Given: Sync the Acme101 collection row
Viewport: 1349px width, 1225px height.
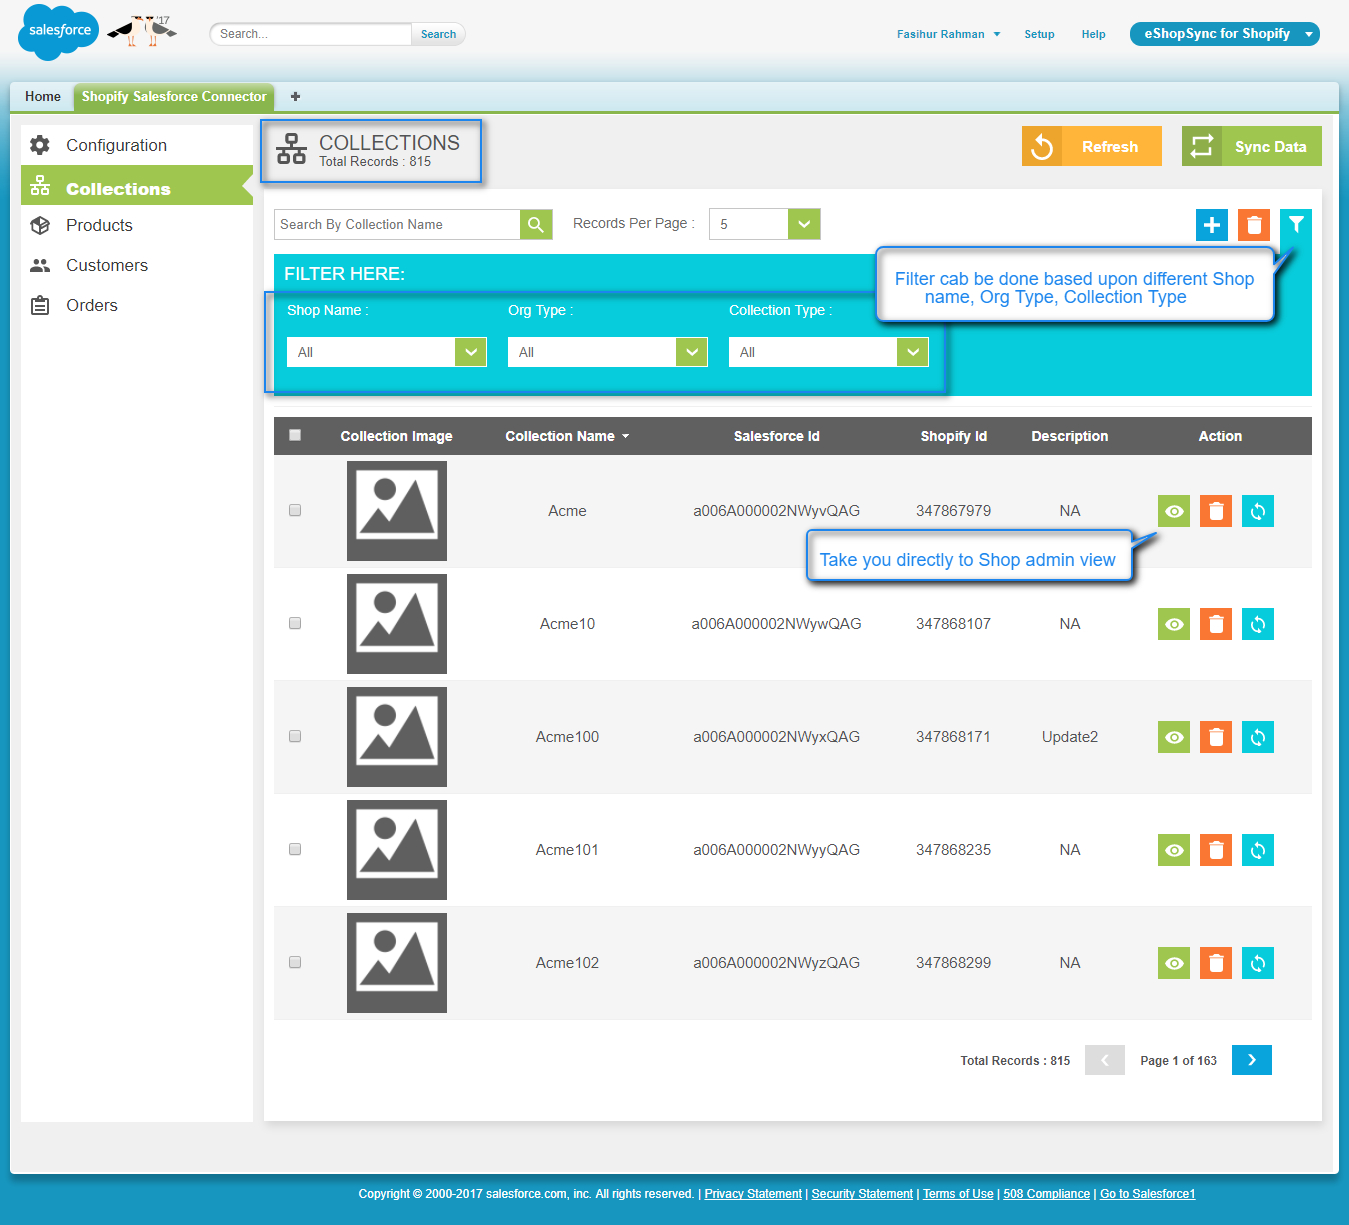Looking at the screenshot, I should pyautogui.click(x=1258, y=850).
